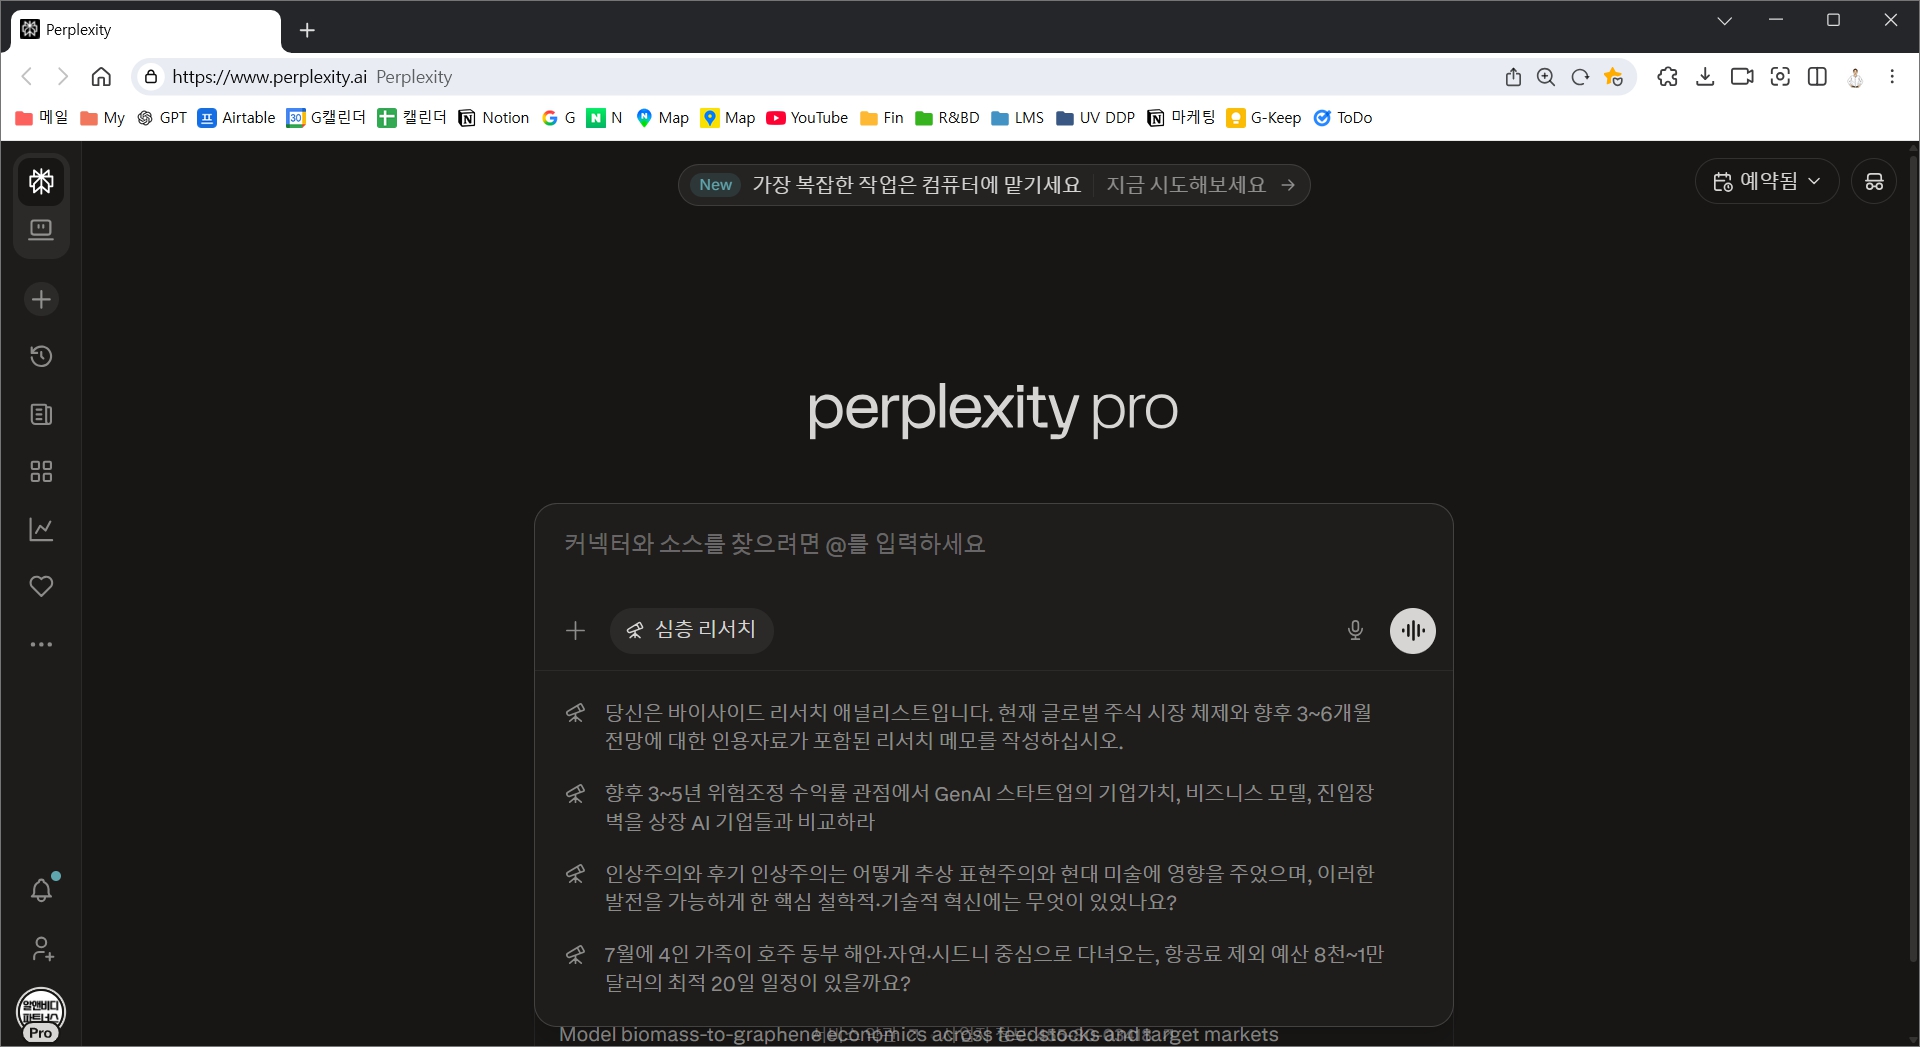Click the share page icon in address bar
This screenshot has width=1920, height=1047.
pyautogui.click(x=1513, y=77)
